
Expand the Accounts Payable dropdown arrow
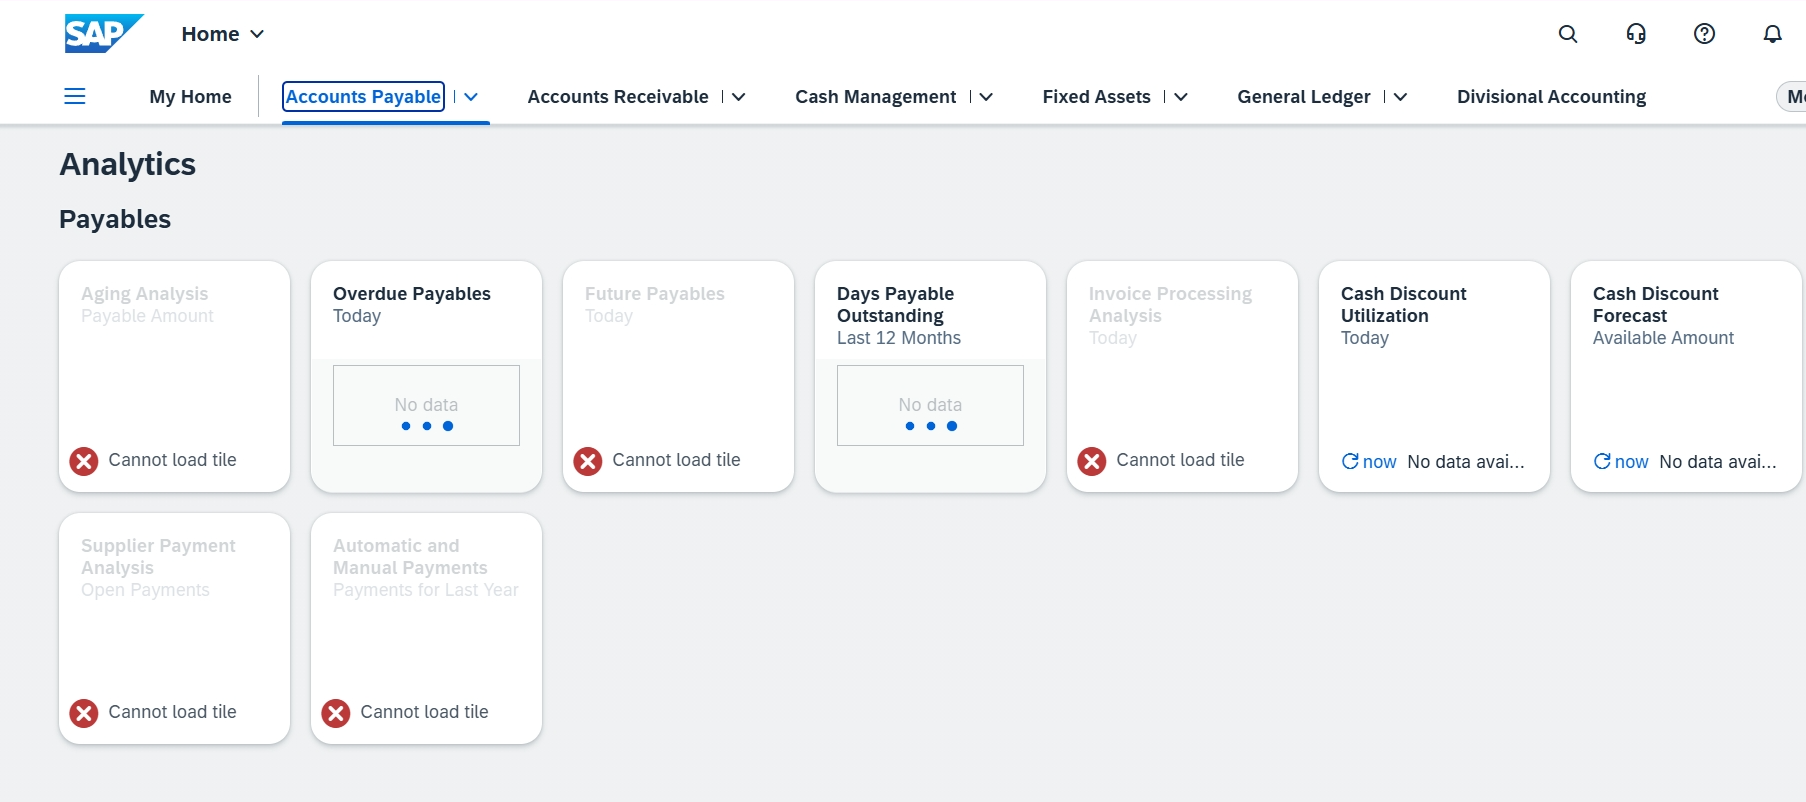(x=471, y=97)
